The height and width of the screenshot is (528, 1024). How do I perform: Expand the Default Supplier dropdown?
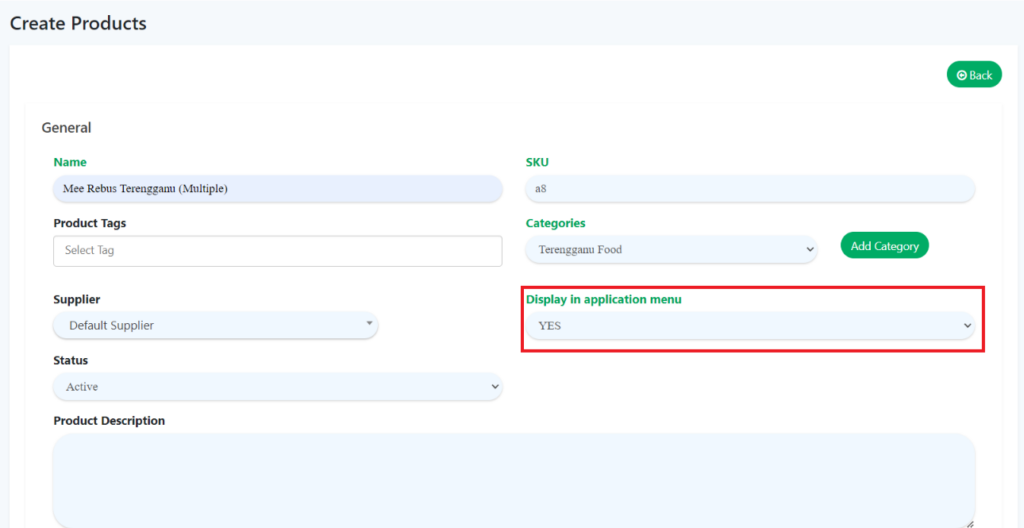(215, 325)
